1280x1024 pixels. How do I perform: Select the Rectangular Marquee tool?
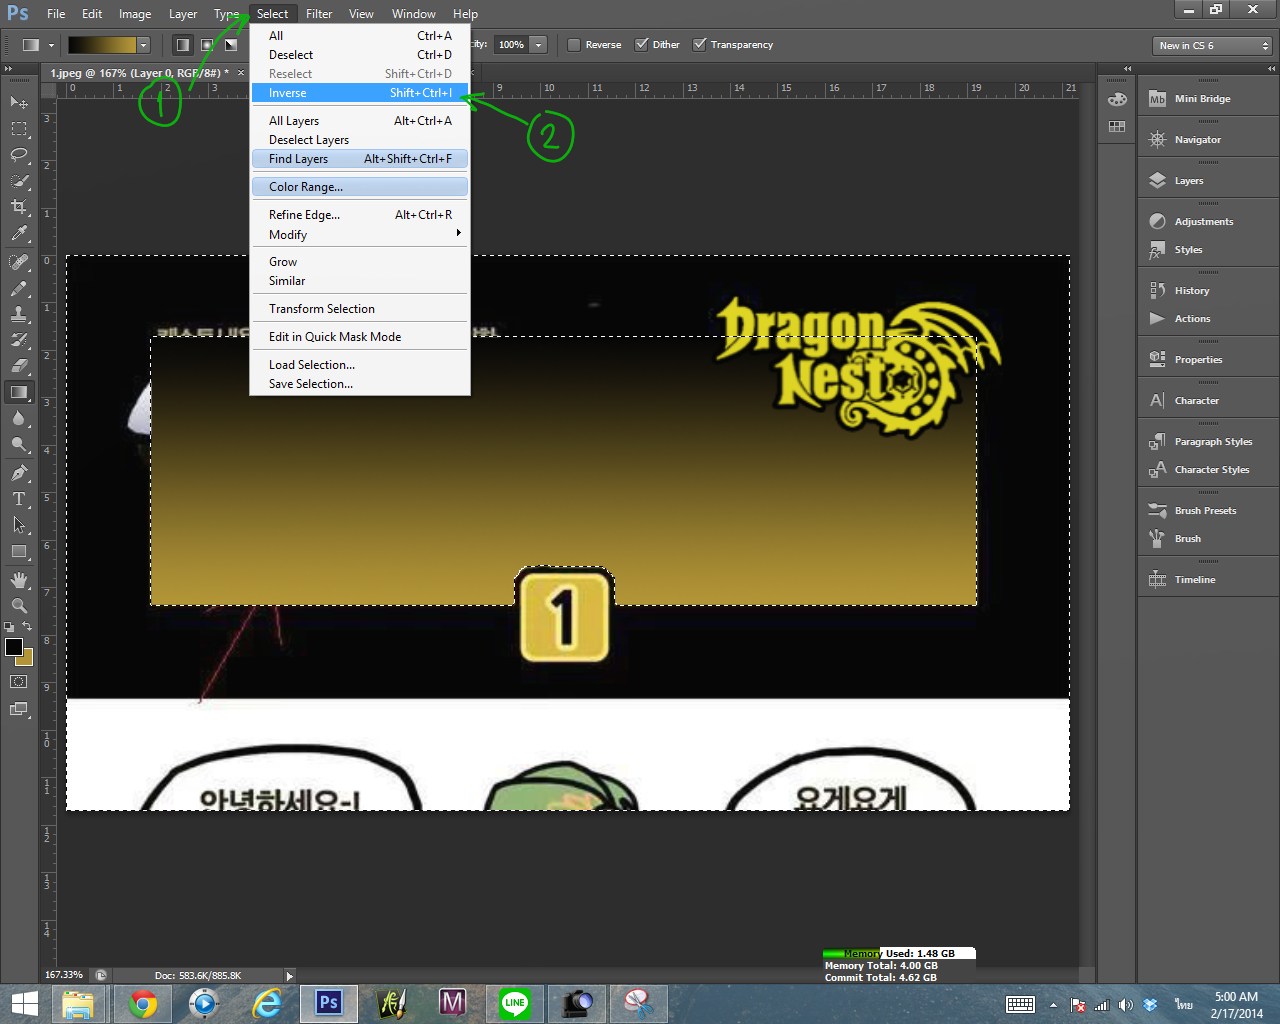(19, 129)
